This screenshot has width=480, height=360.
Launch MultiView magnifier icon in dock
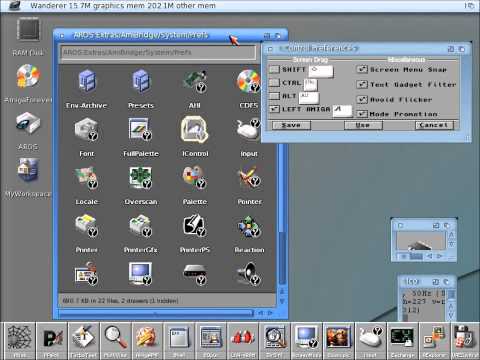coord(115,340)
